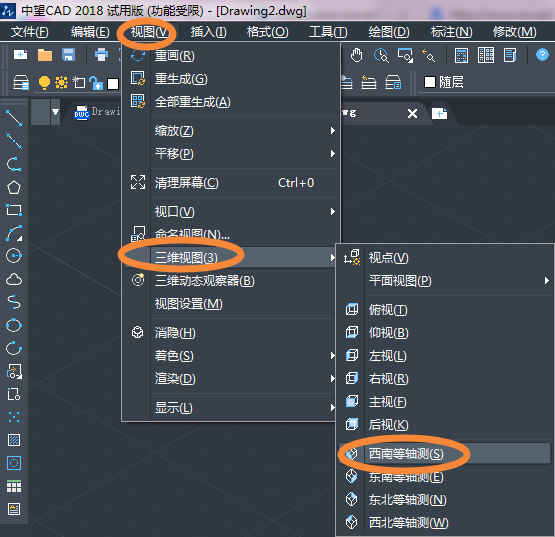Click the white layer color swatch

coord(113,84)
